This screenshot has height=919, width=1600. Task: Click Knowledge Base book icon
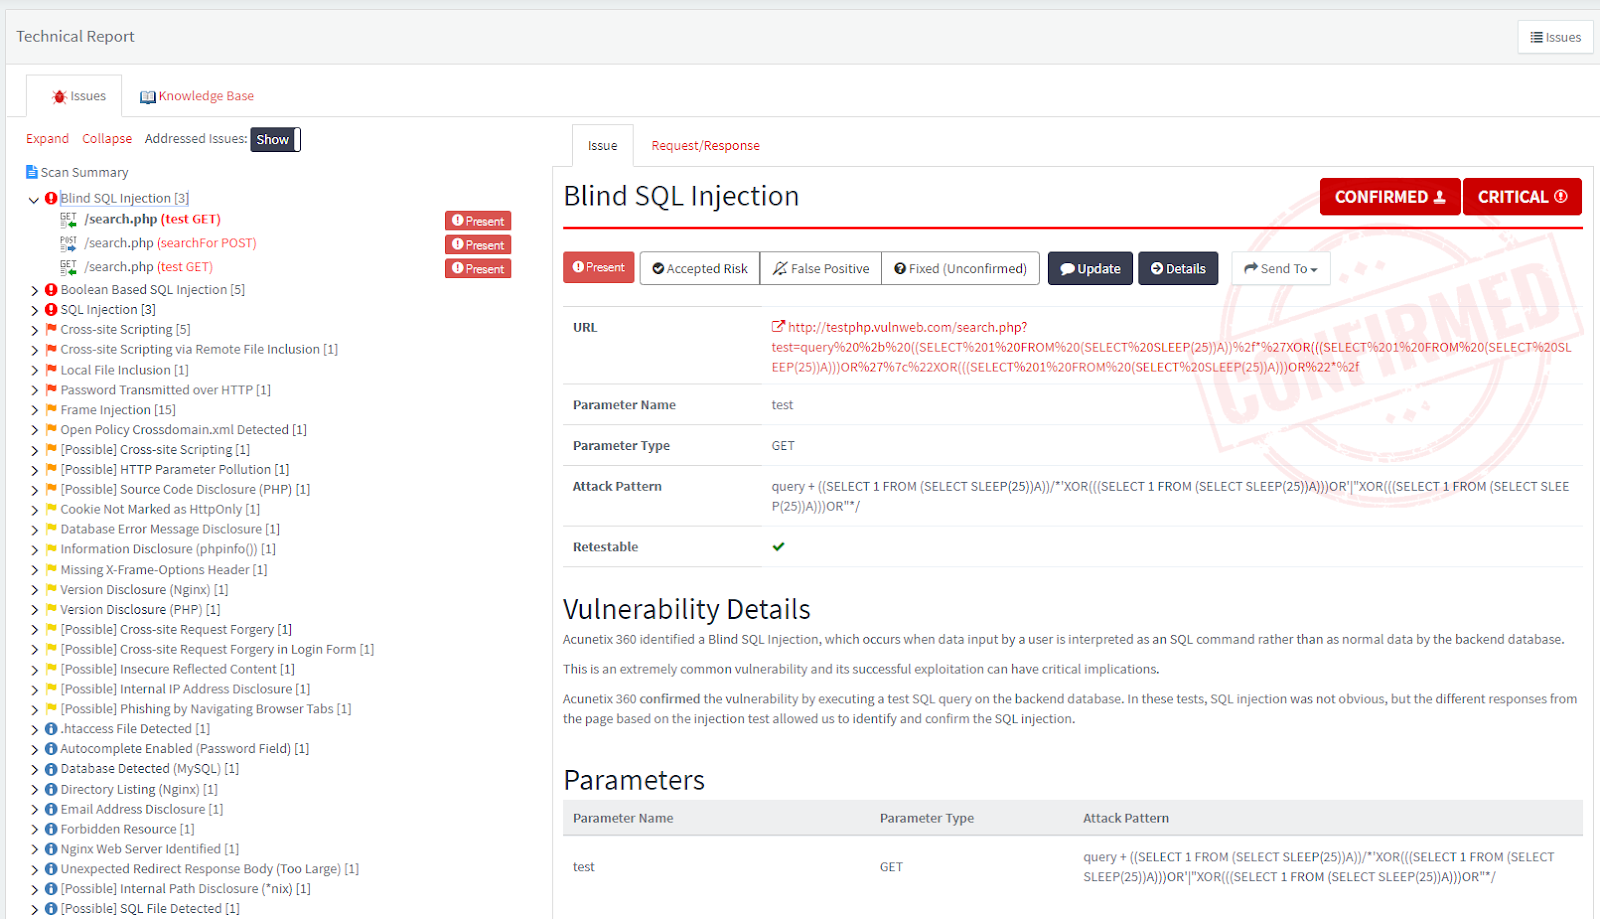pyautogui.click(x=148, y=97)
